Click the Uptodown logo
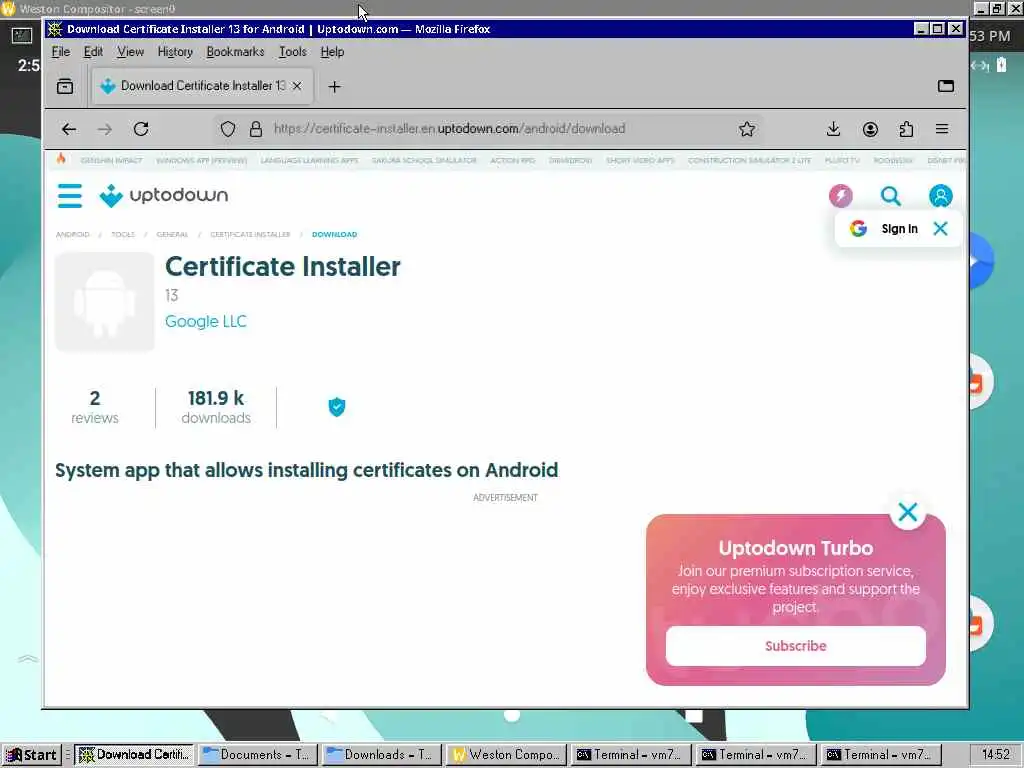1024x768 pixels. tap(163, 195)
